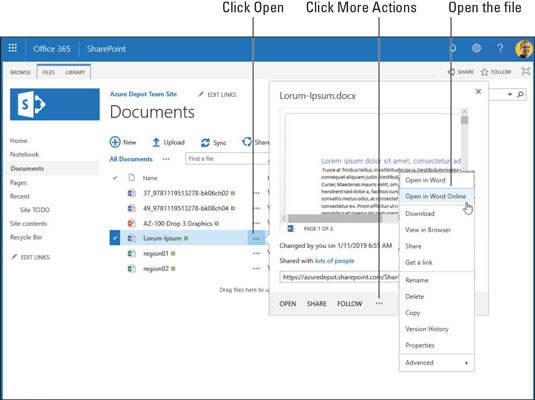
Task: Click the focus on content icon
Action: coord(526,71)
